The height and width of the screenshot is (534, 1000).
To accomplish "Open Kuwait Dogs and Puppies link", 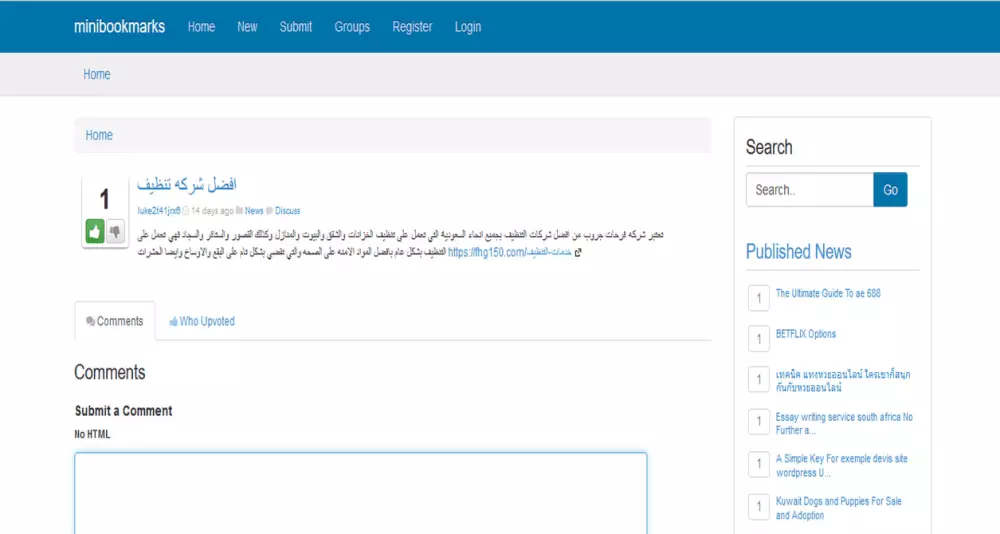I will [839, 508].
